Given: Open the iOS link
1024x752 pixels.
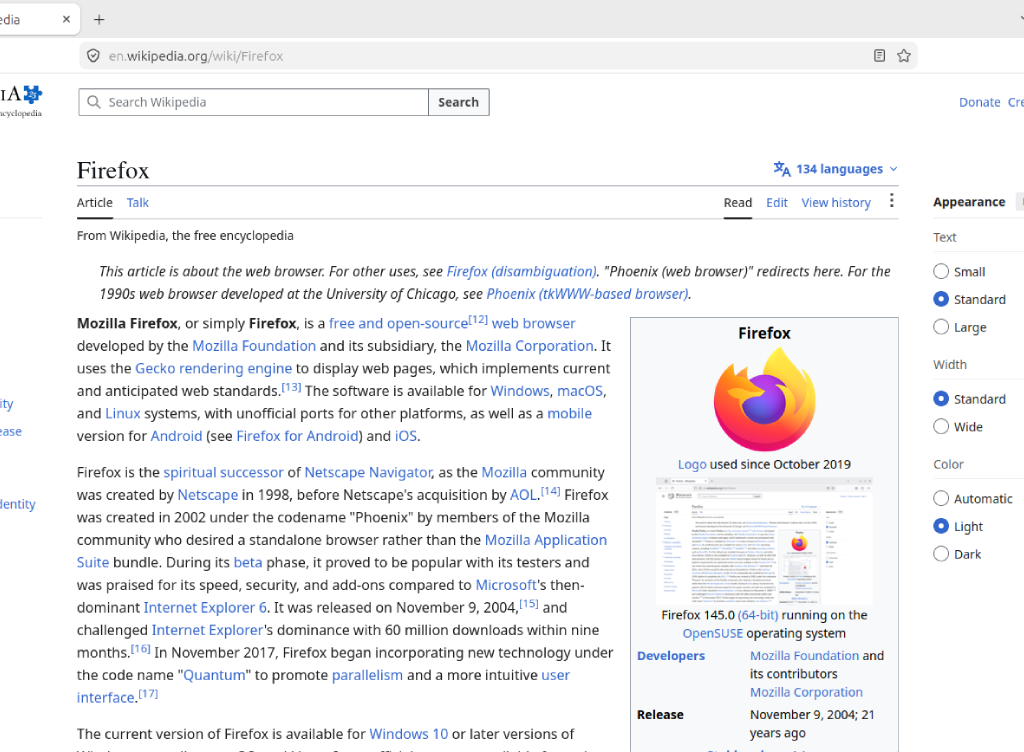Looking at the screenshot, I should pos(406,436).
